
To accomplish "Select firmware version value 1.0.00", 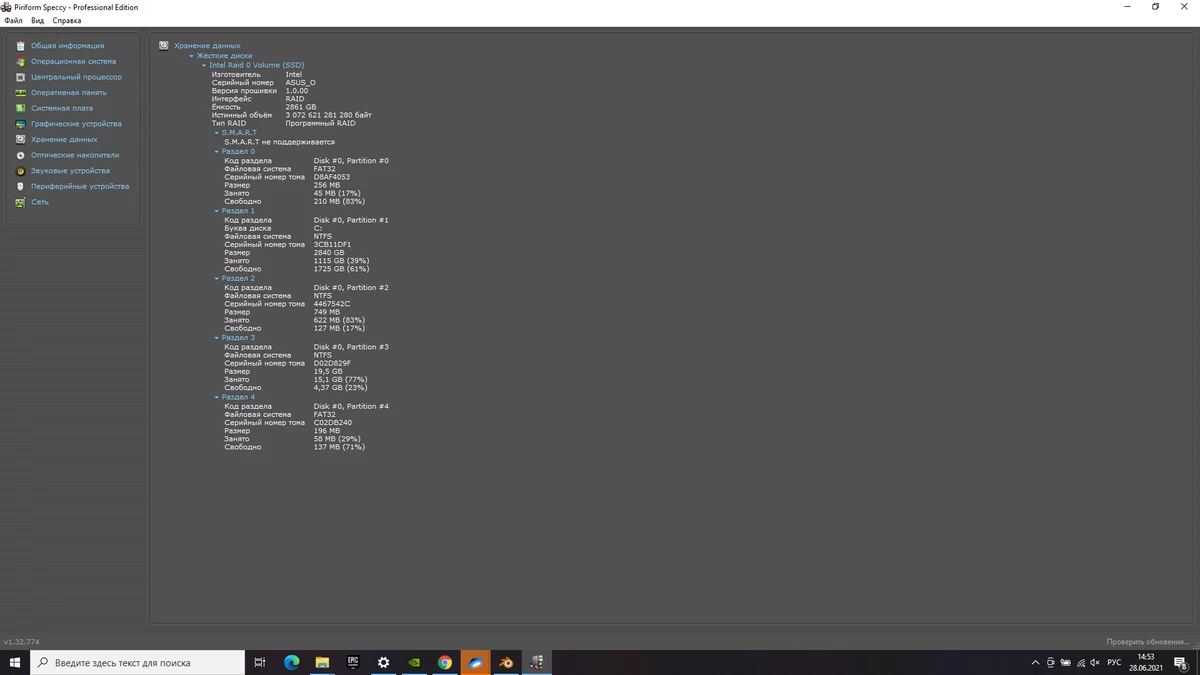I will coord(297,91).
